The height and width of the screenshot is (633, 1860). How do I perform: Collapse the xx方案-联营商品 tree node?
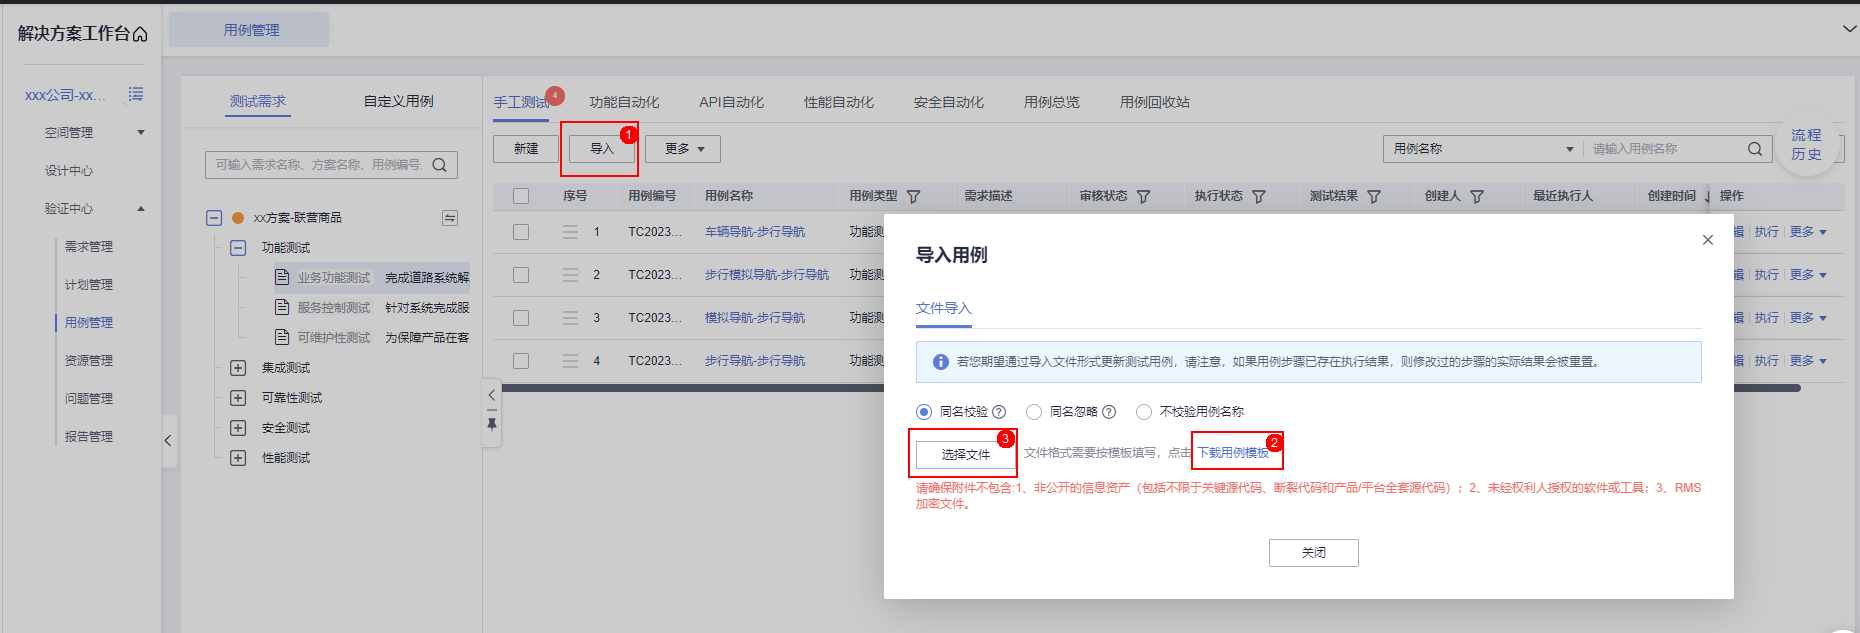coord(214,218)
